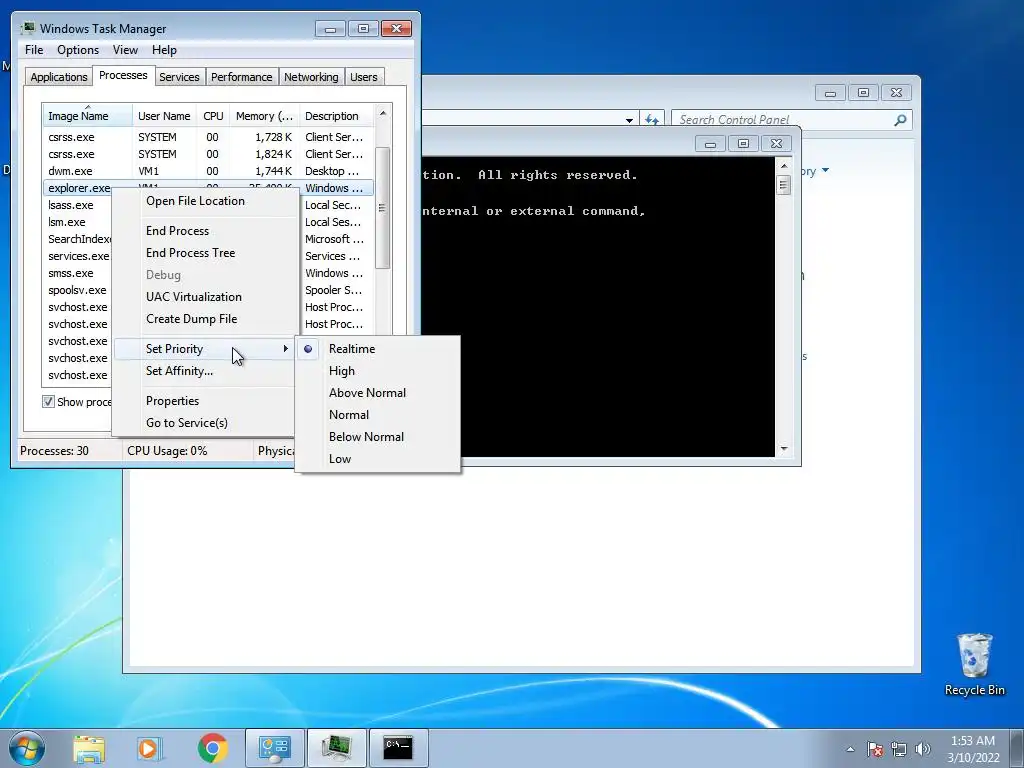Choose End Process in context menu

[x=178, y=231]
